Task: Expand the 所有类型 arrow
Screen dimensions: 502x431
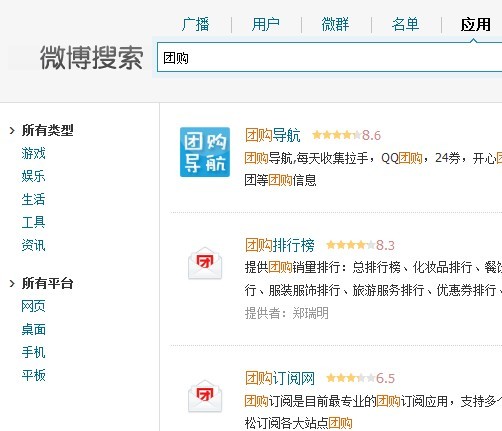Action: point(12,130)
